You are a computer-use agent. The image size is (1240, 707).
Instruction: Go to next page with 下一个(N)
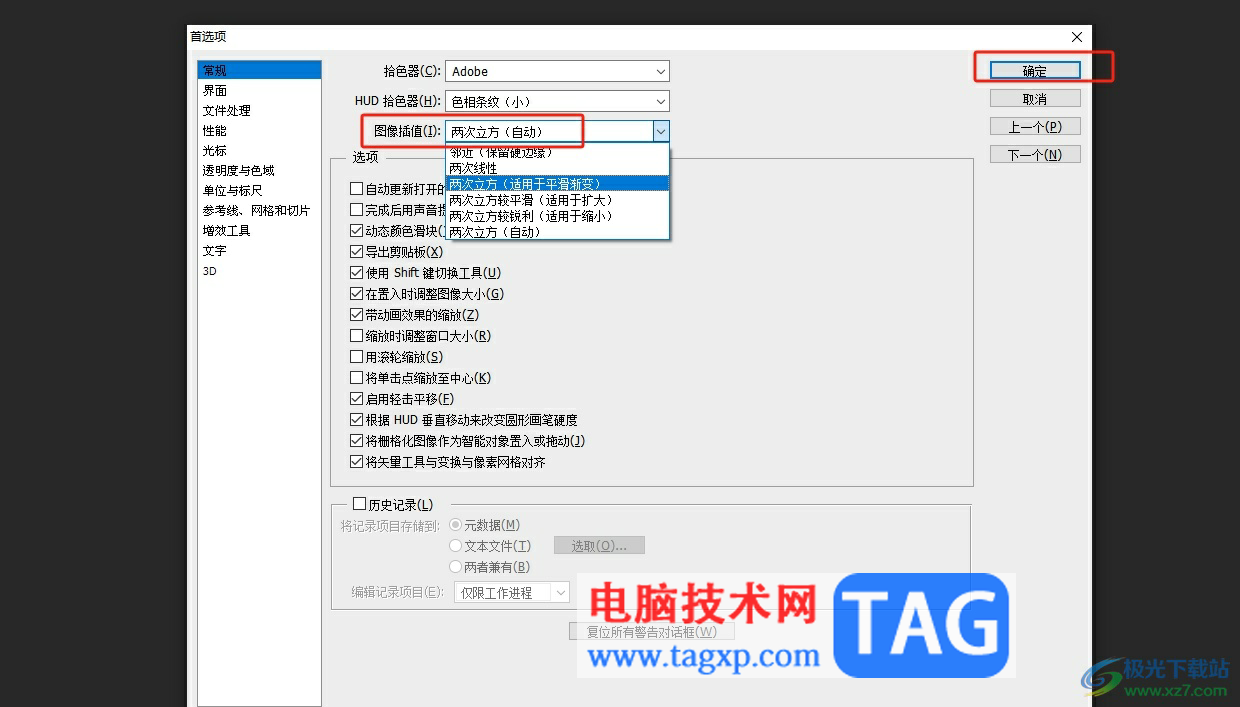[x=1035, y=155]
